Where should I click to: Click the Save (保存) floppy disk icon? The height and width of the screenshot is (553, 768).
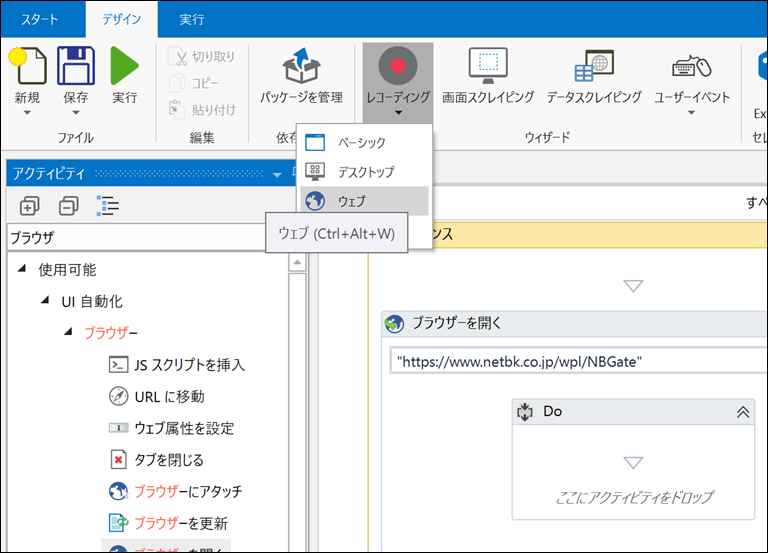click(x=76, y=66)
